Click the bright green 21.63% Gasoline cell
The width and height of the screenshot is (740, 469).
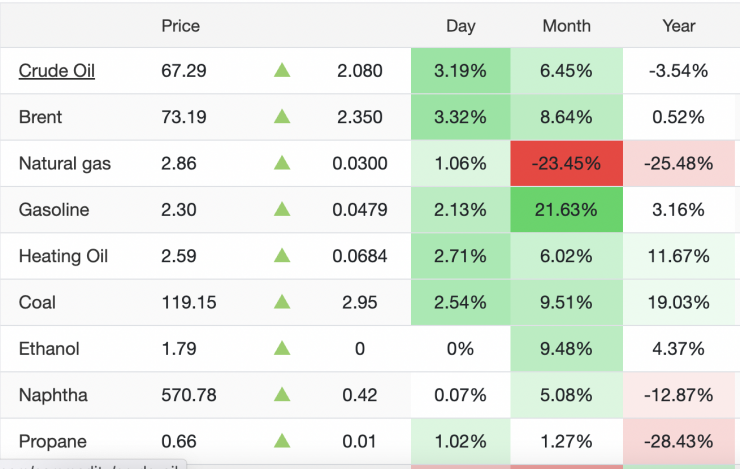[566, 210]
